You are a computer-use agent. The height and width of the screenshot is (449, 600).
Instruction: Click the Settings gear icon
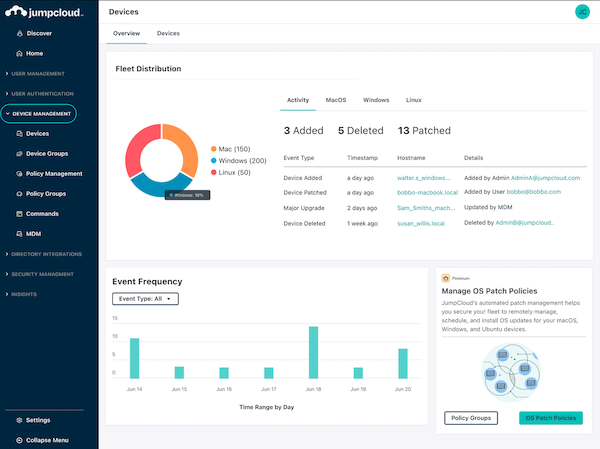(17, 420)
